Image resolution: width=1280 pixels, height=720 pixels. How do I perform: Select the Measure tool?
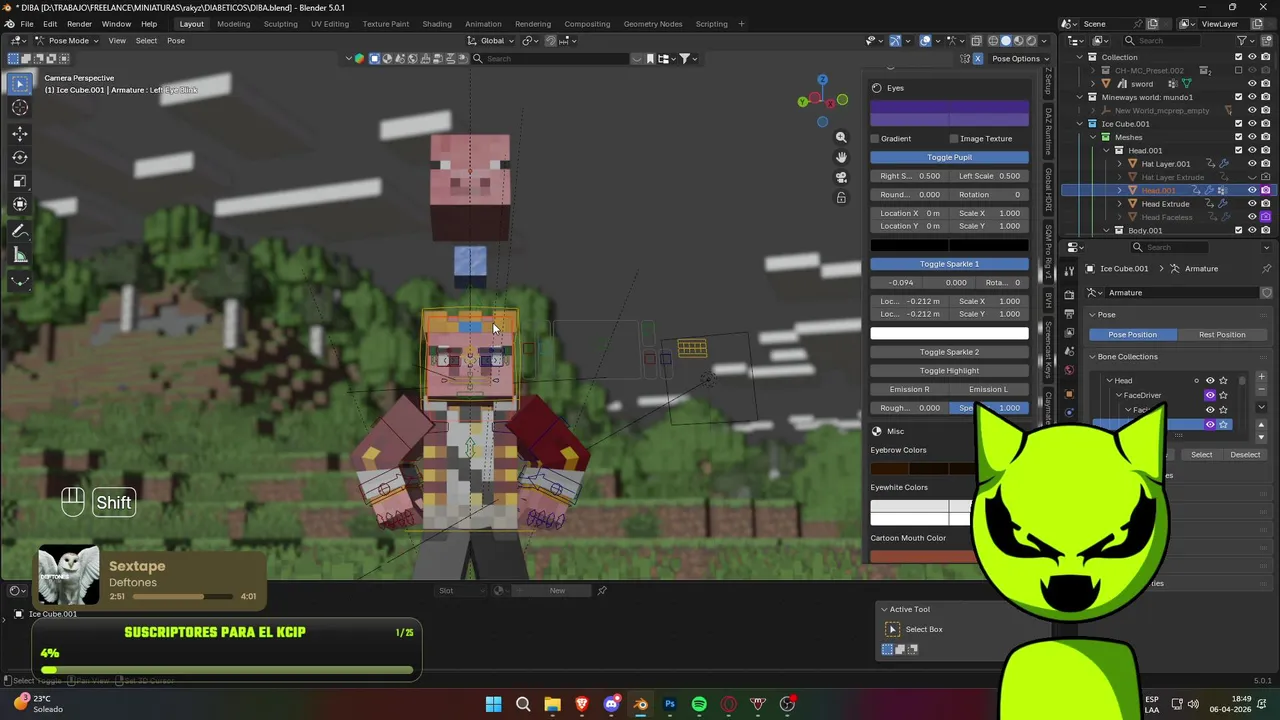20,255
